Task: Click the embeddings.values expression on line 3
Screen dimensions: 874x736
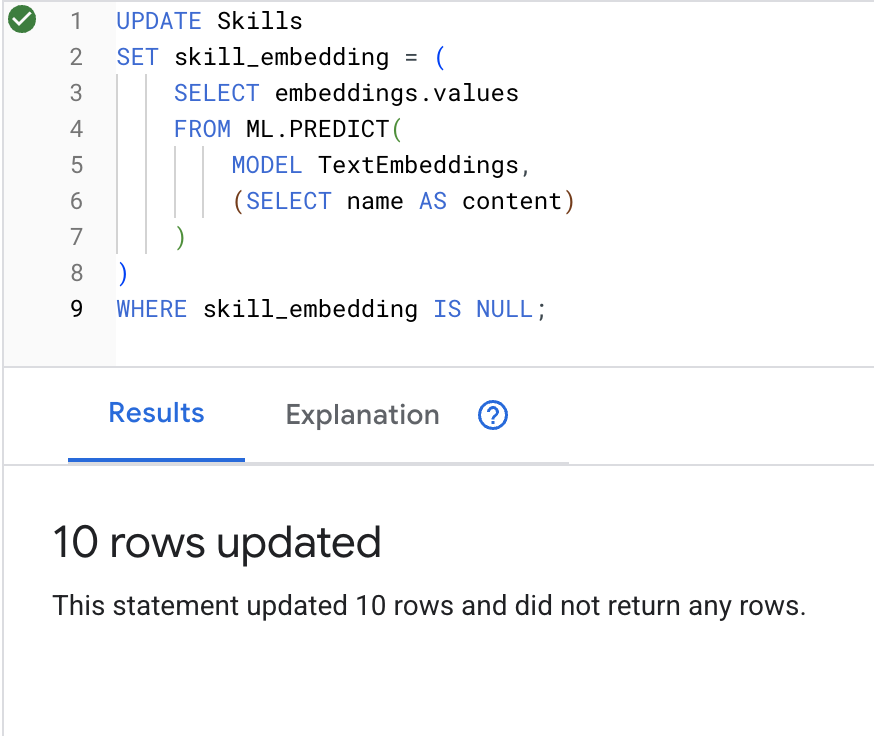Action: click(x=399, y=93)
